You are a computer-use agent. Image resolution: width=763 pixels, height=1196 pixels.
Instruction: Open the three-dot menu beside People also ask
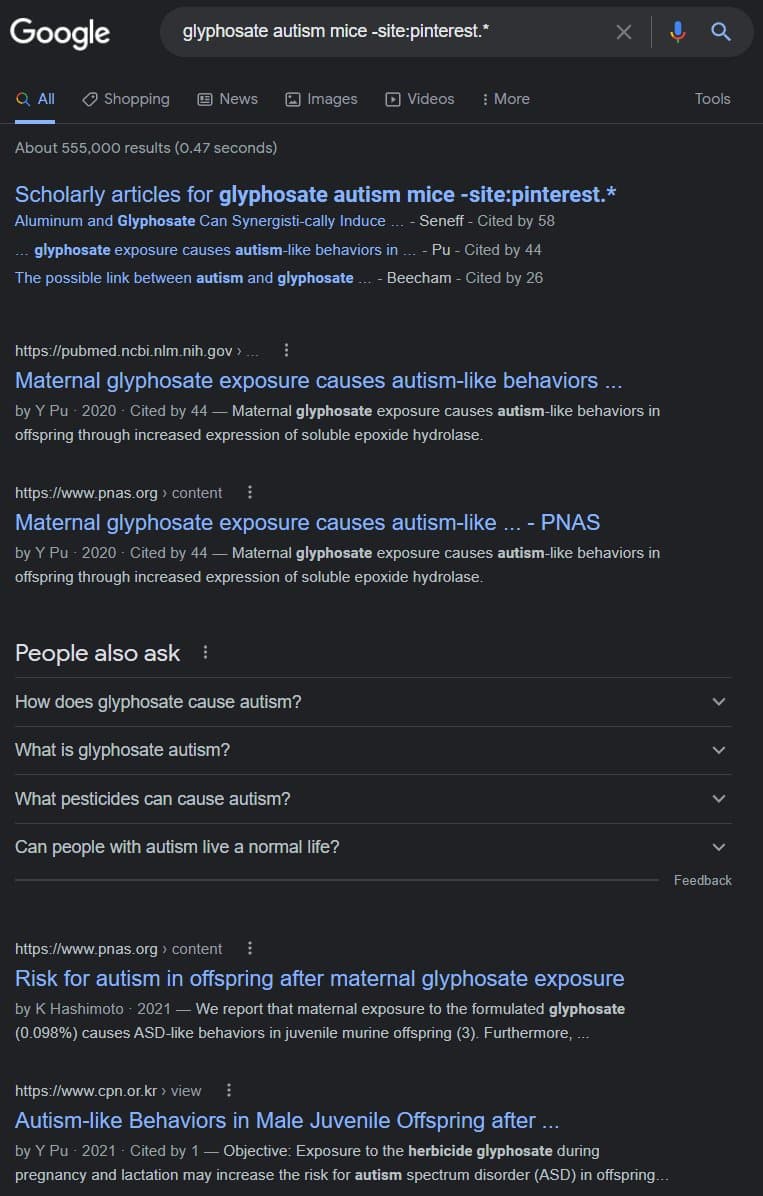[206, 652]
